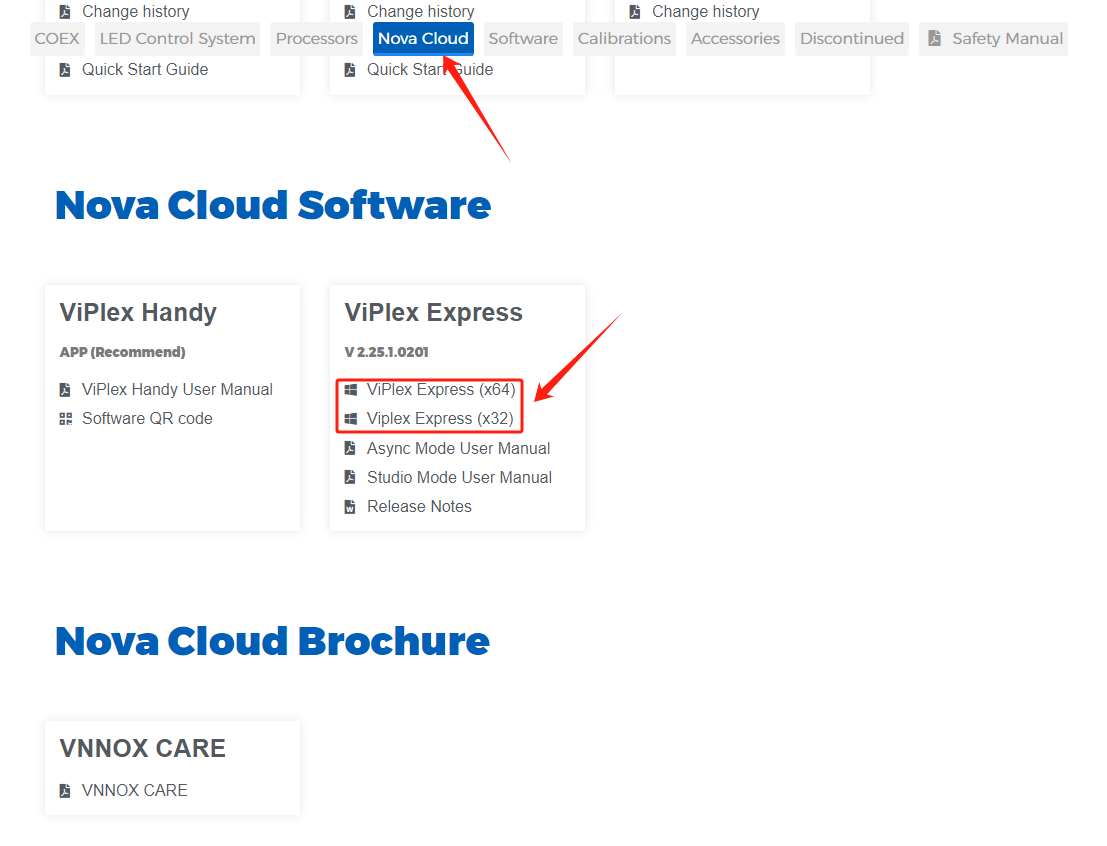1107x846 pixels.
Task: Click the PDF icon beside the VNNOX CARE link
Action: [66, 791]
